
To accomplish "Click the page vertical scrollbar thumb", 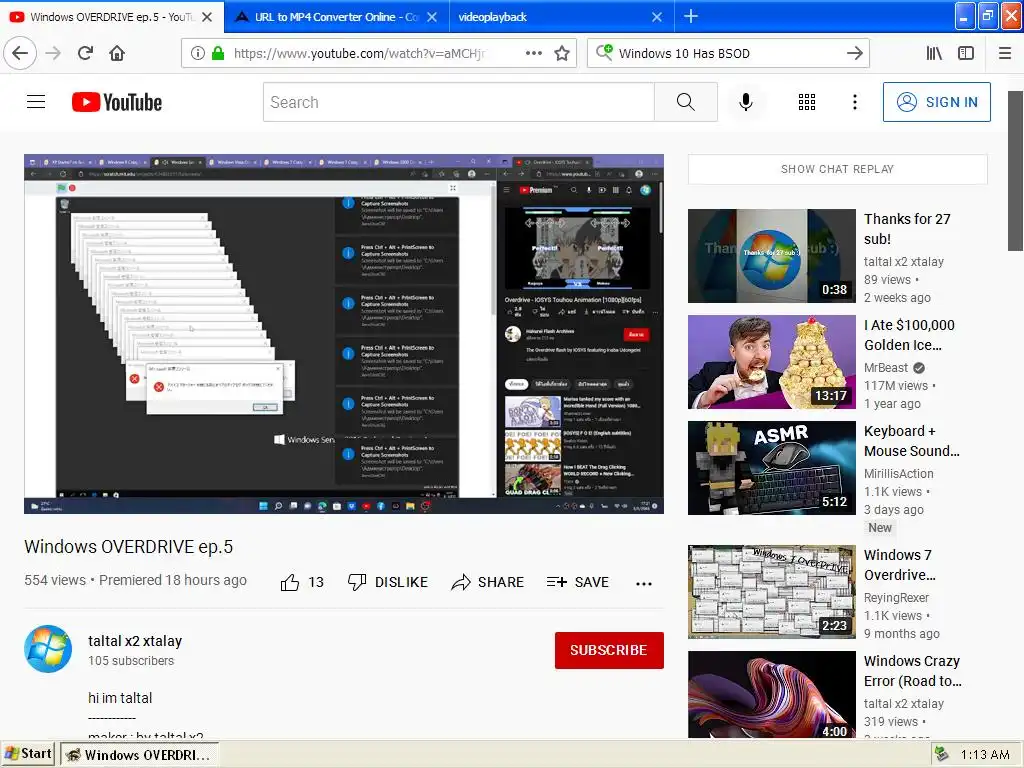I will point(1015,170).
